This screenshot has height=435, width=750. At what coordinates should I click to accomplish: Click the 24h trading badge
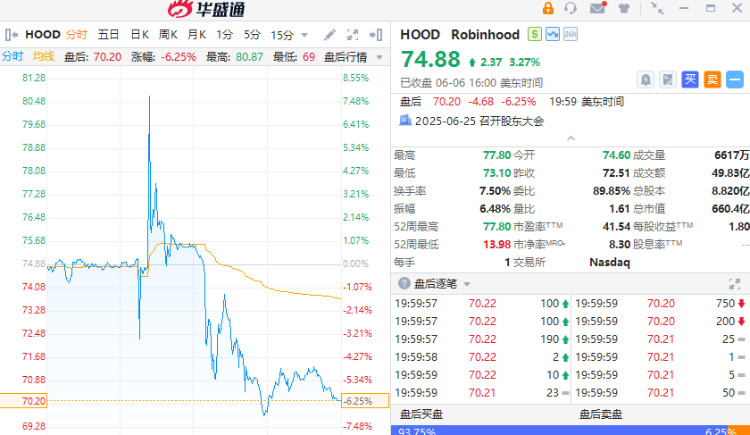[x=570, y=34]
